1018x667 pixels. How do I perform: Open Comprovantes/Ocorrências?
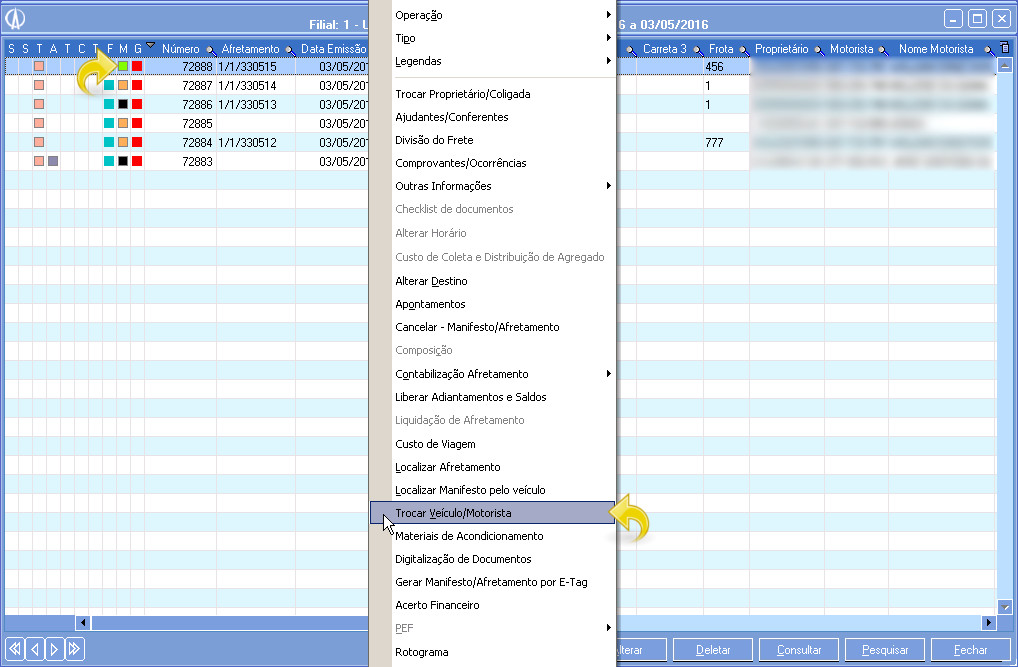tap(460, 163)
